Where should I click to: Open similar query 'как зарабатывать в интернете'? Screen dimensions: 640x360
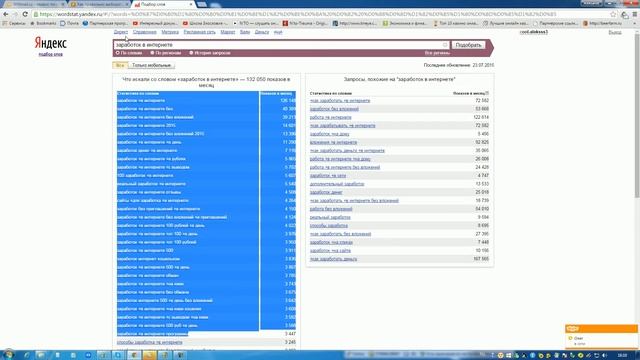(x=342, y=126)
